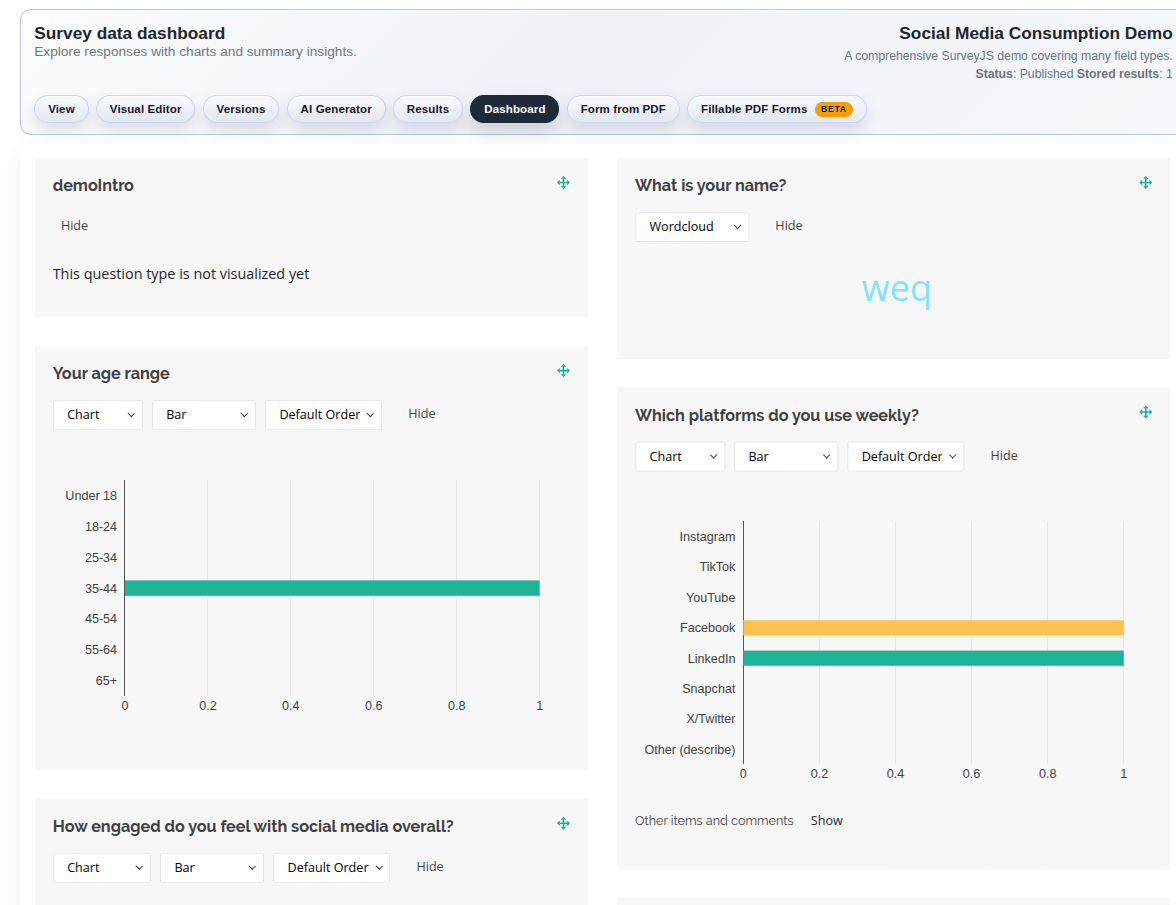
Task: Open the Visual Editor tab
Action: (145, 109)
